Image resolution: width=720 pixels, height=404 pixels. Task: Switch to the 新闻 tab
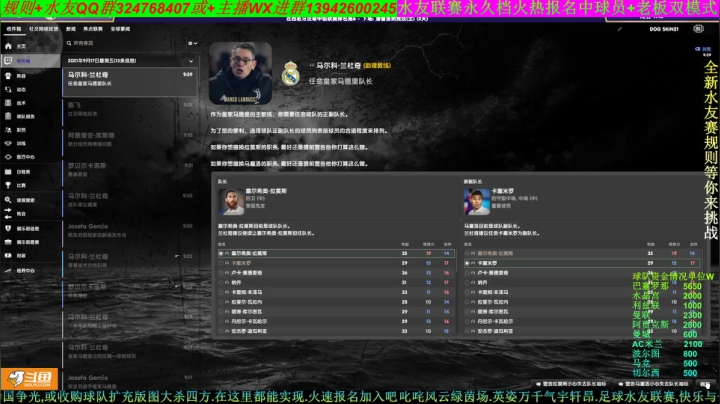pos(71,29)
